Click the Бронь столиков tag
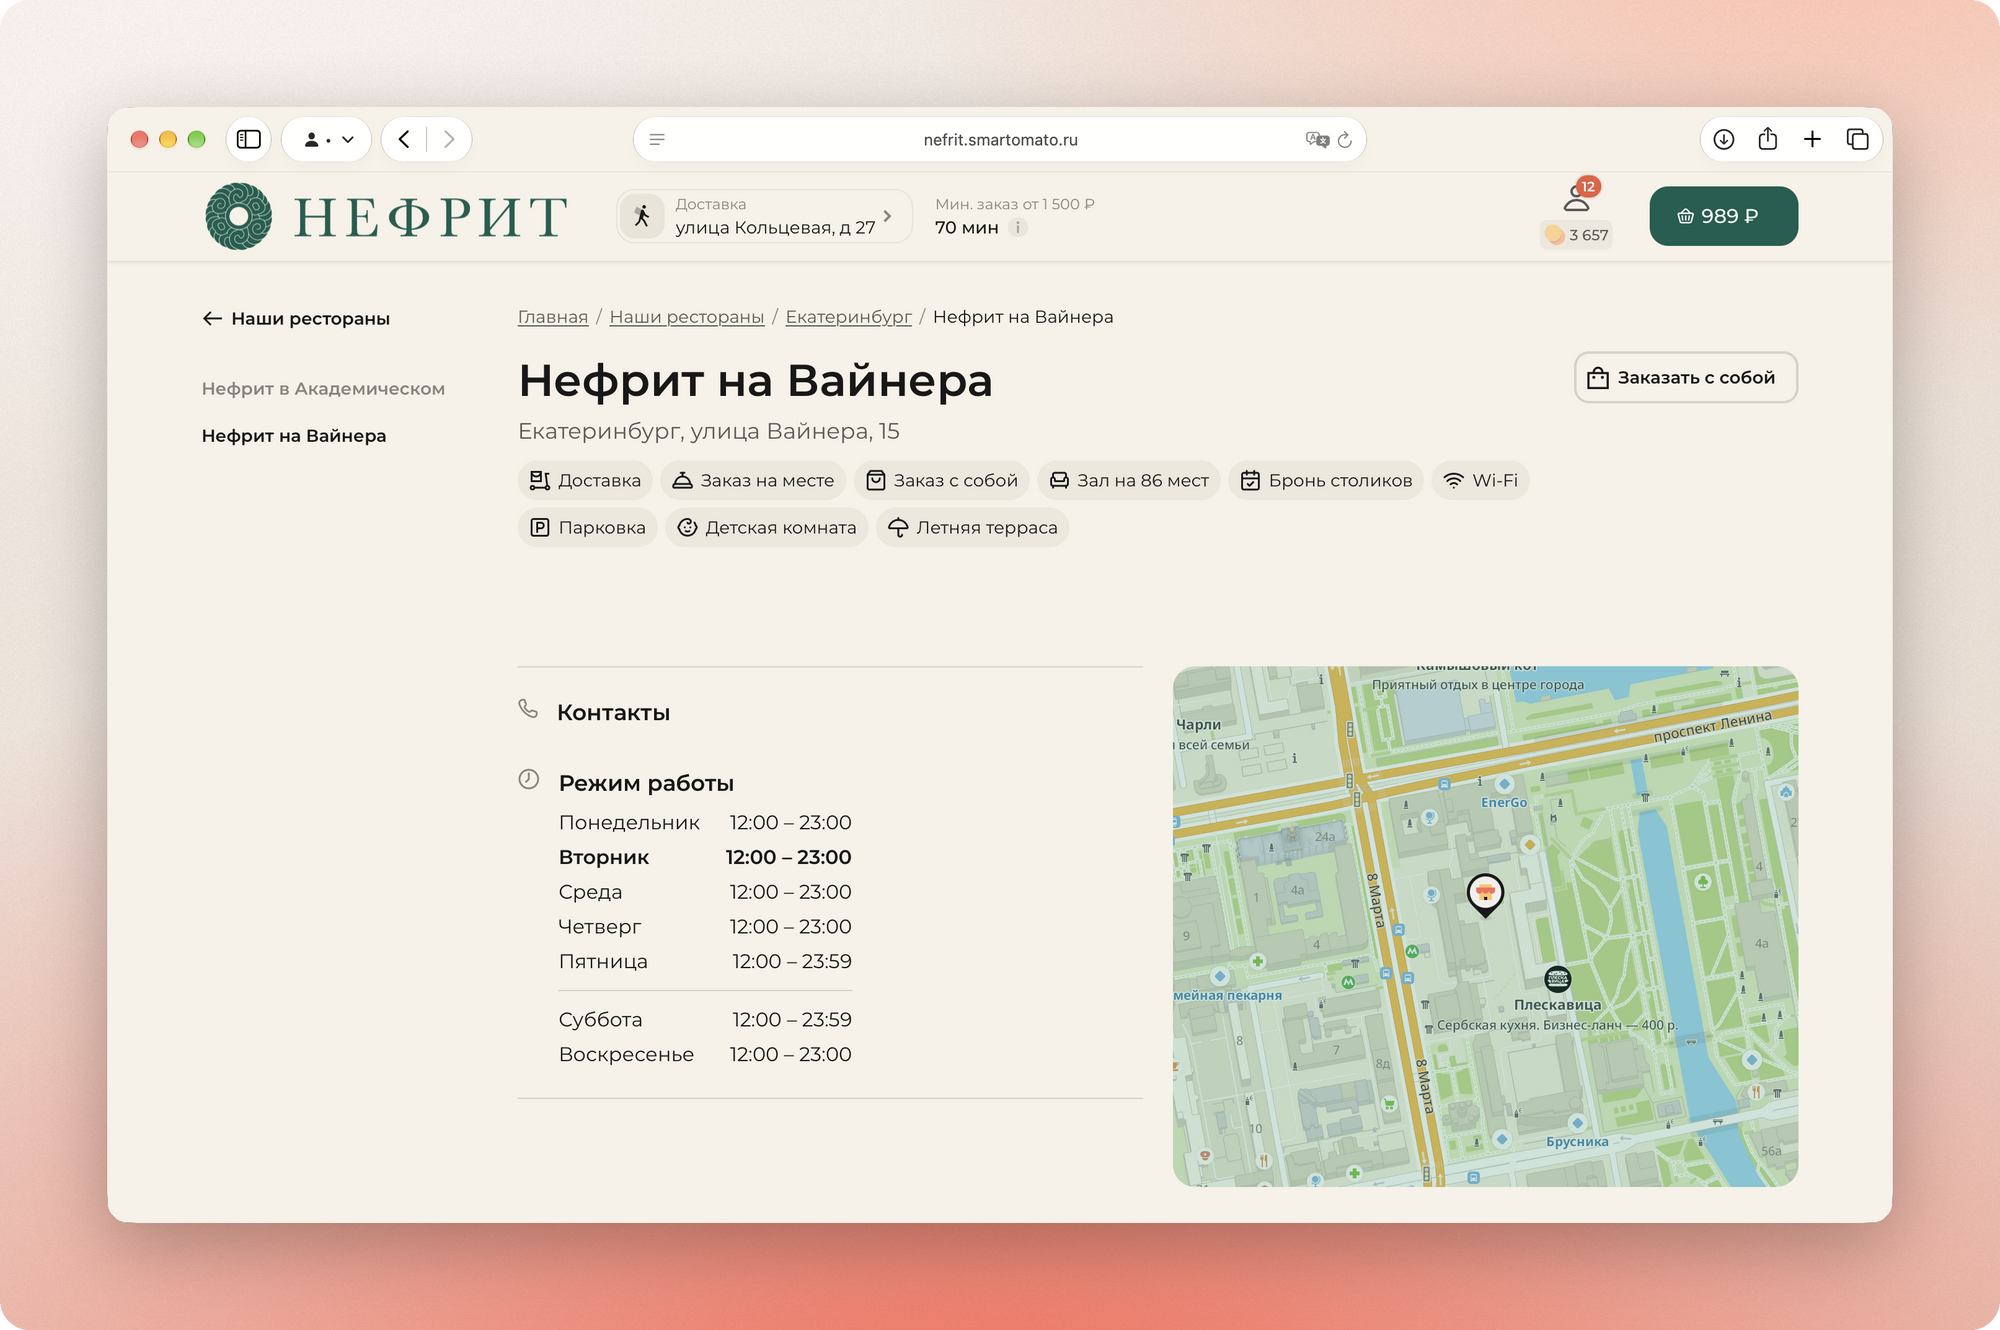2000x1330 pixels. pos(1326,480)
